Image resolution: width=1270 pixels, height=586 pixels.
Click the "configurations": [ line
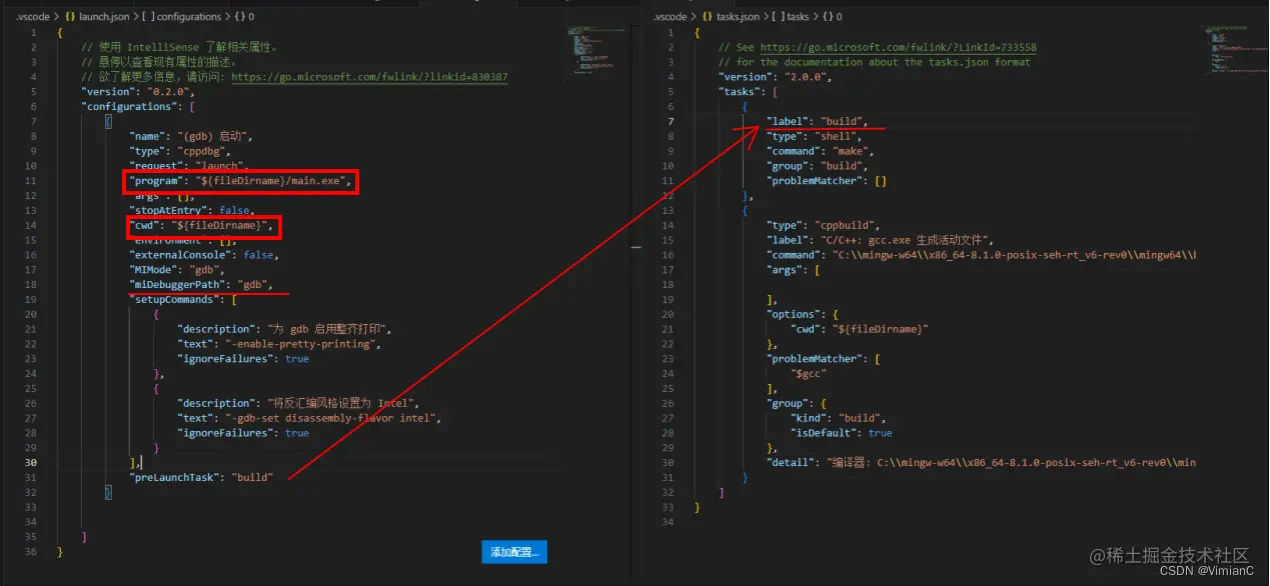click(x=138, y=106)
